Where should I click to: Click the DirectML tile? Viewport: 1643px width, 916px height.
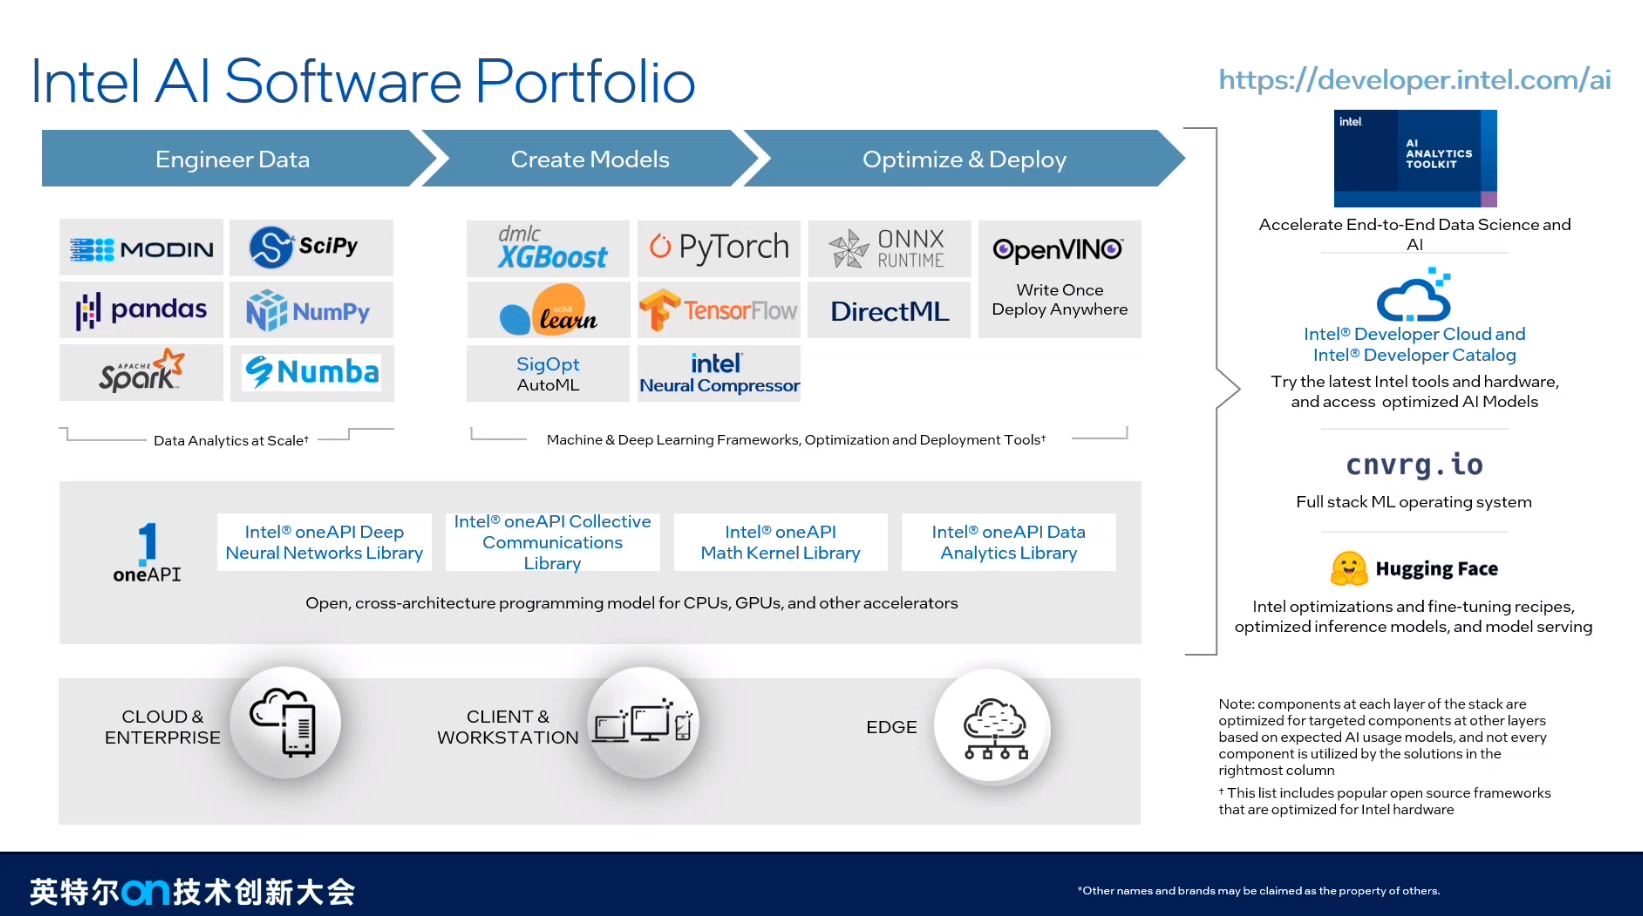pos(889,310)
